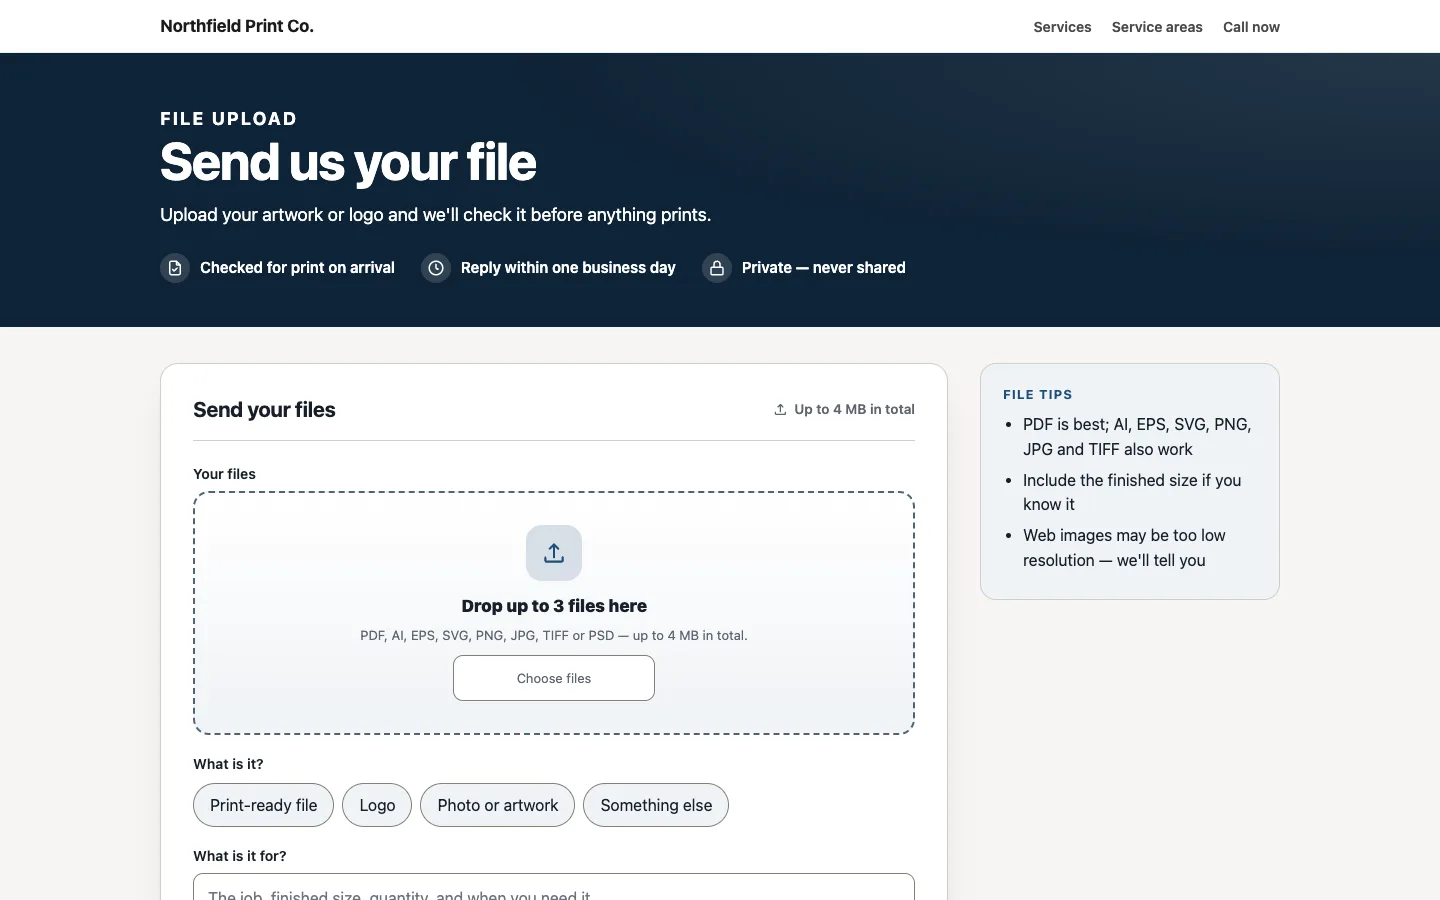Click the small upload icon beside Up to 4 MB

(x=780, y=409)
